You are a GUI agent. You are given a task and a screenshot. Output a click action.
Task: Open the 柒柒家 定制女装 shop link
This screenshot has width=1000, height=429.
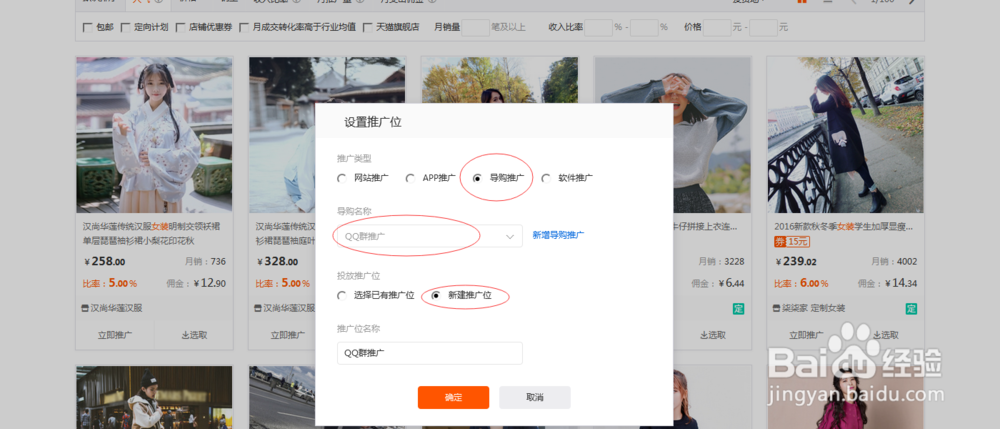[x=814, y=308]
